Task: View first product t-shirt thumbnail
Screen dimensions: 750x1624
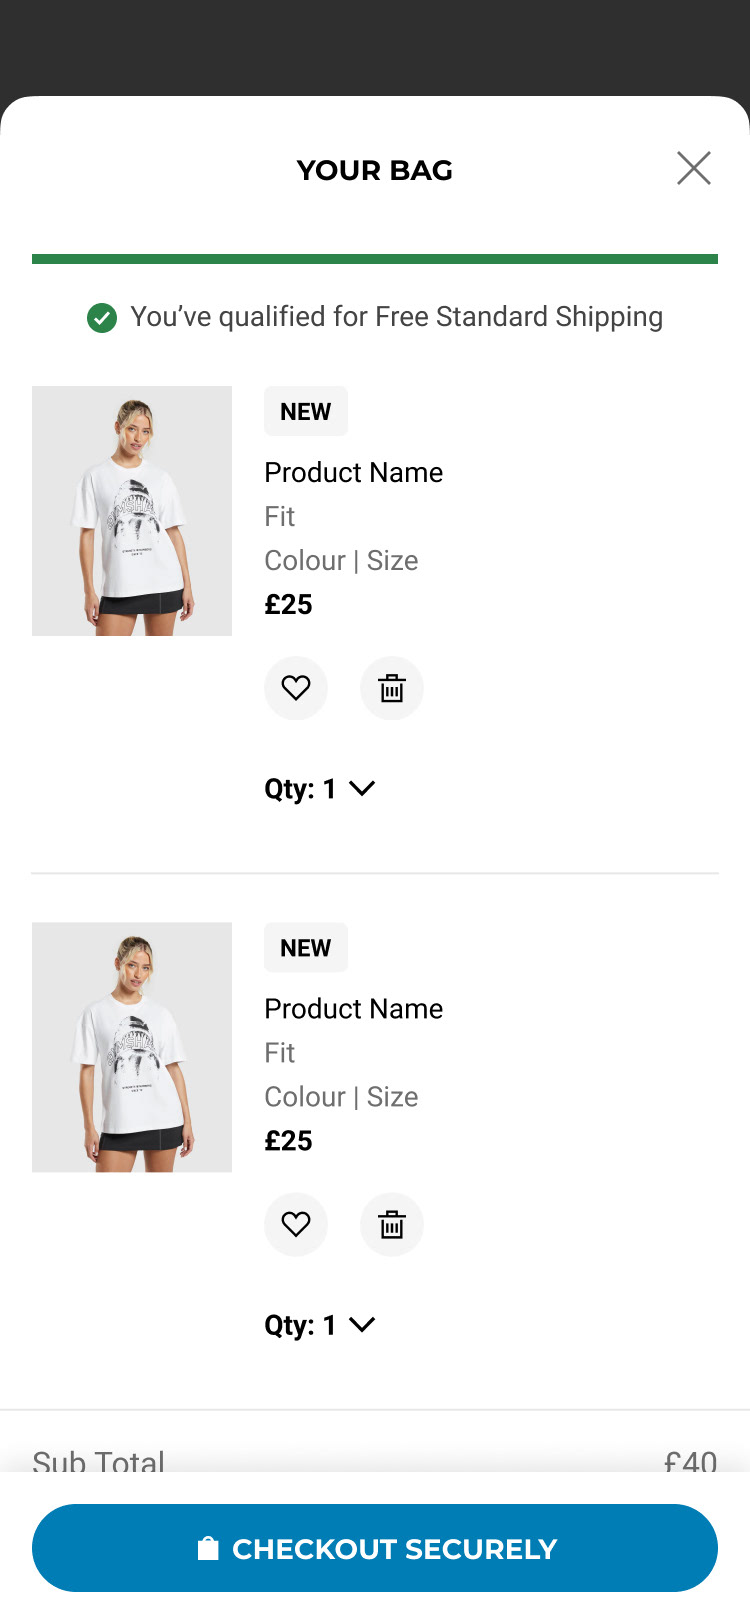Action: (132, 511)
